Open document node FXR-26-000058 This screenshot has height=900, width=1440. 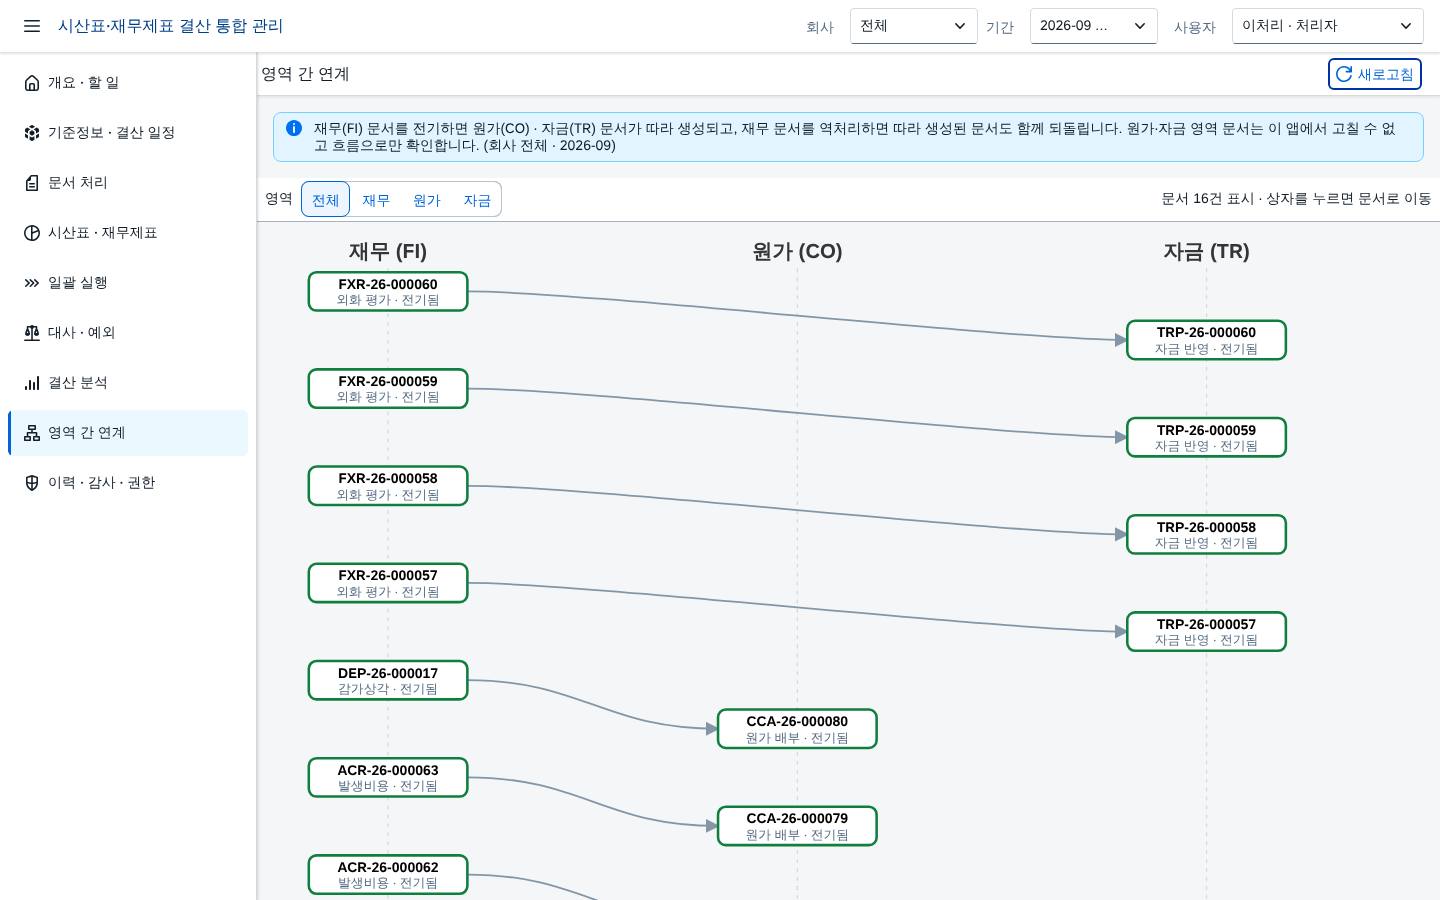point(388,486)
